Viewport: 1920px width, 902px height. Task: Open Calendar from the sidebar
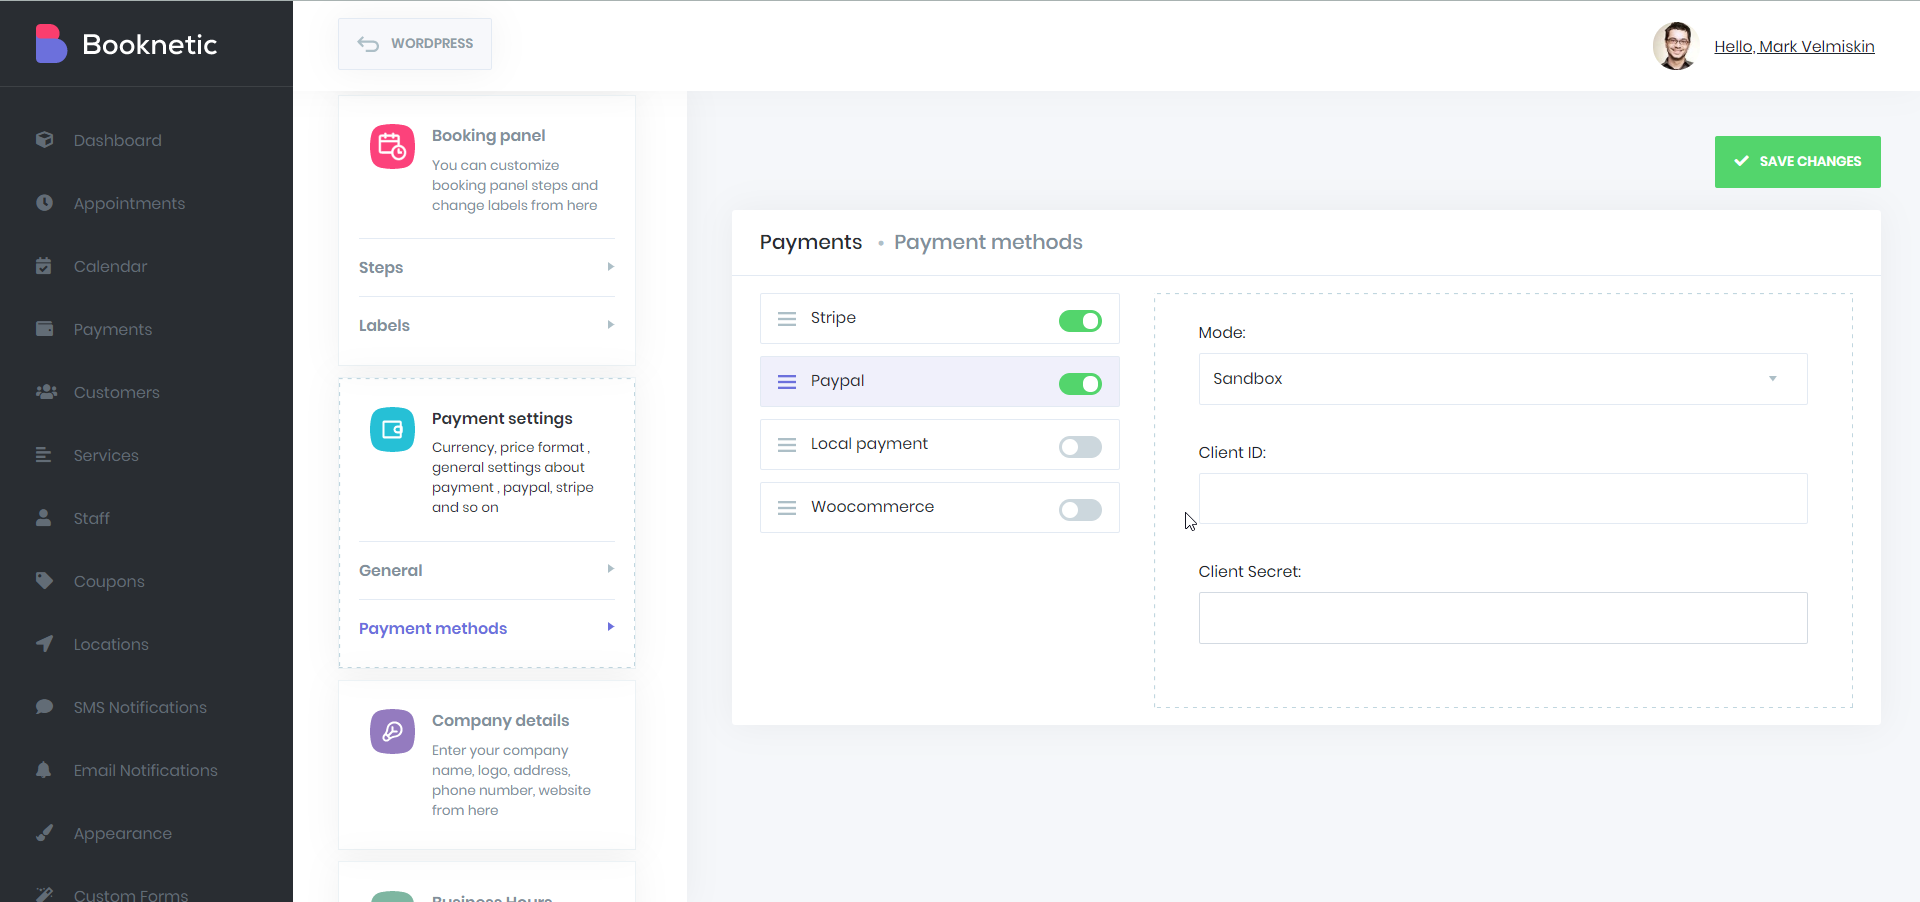[x=110, y=266]
